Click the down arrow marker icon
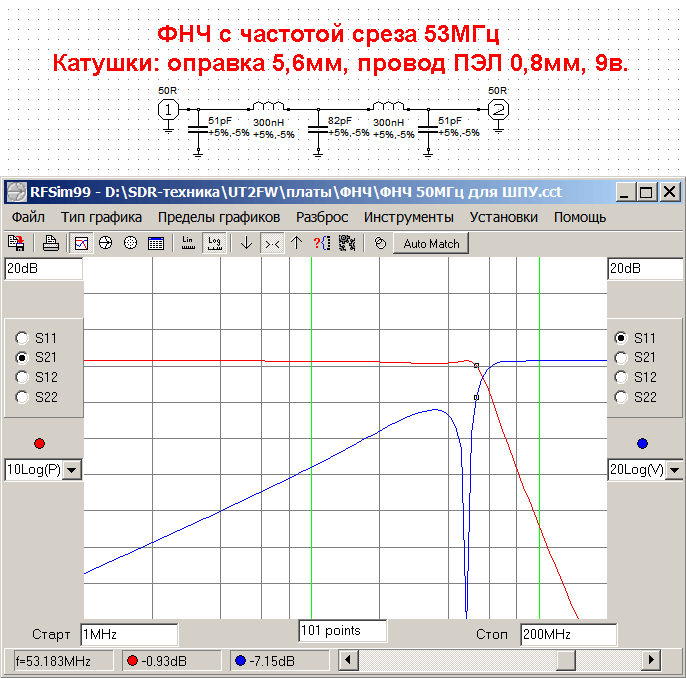Screen dimensions: 686x678 [246, 243]
